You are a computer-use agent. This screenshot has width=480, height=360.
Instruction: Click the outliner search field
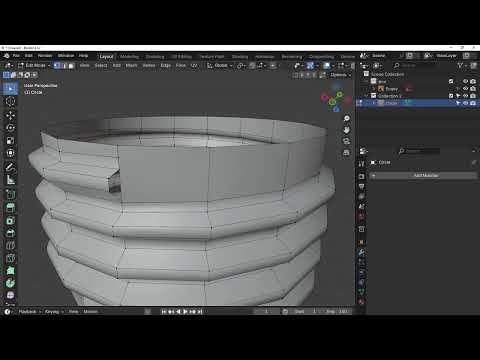pyautogui.click(x=414, y=65)
